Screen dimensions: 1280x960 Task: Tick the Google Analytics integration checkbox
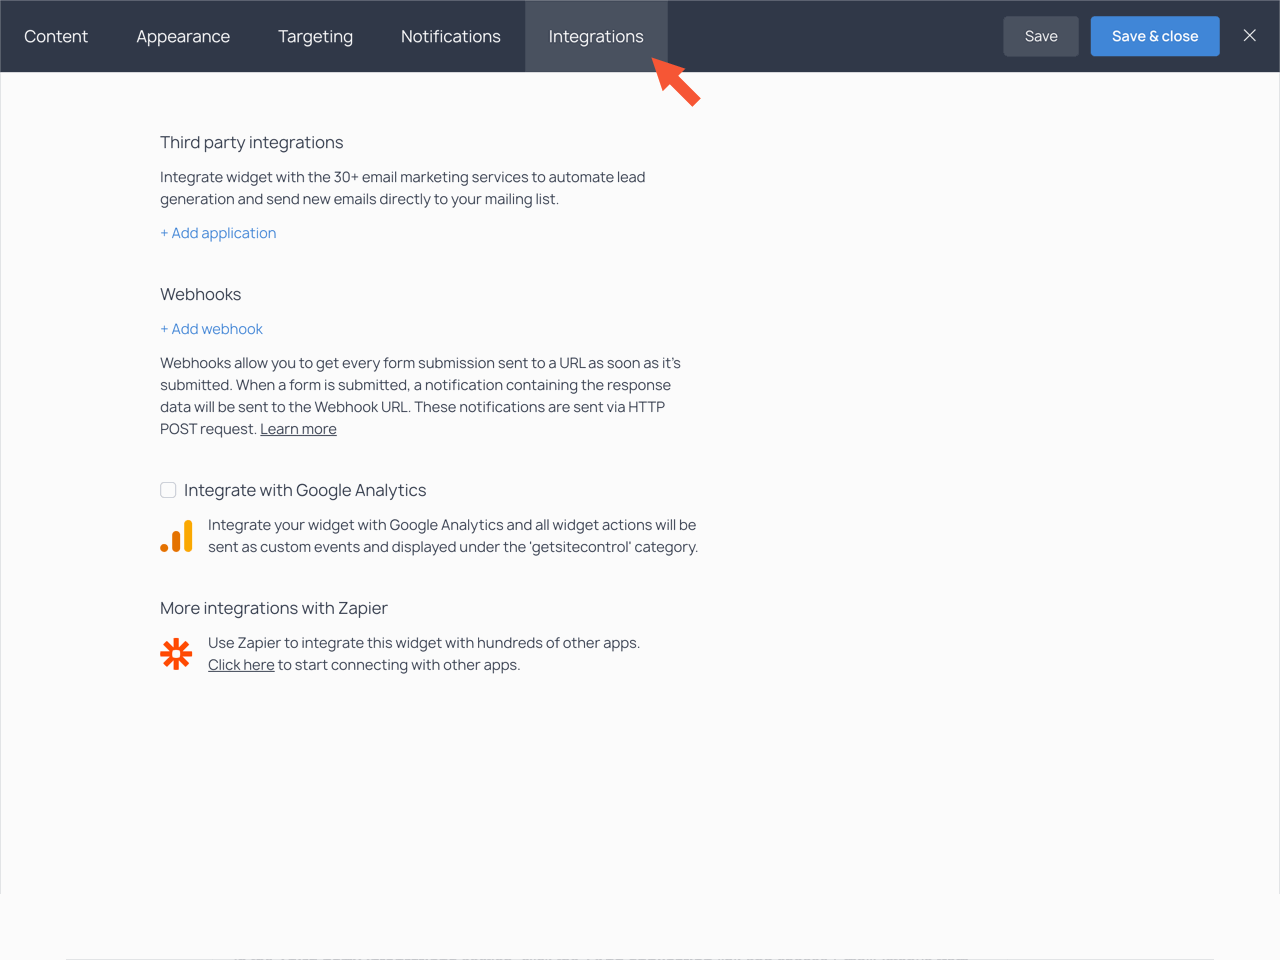pyautogui.click(x=168, y=490)
